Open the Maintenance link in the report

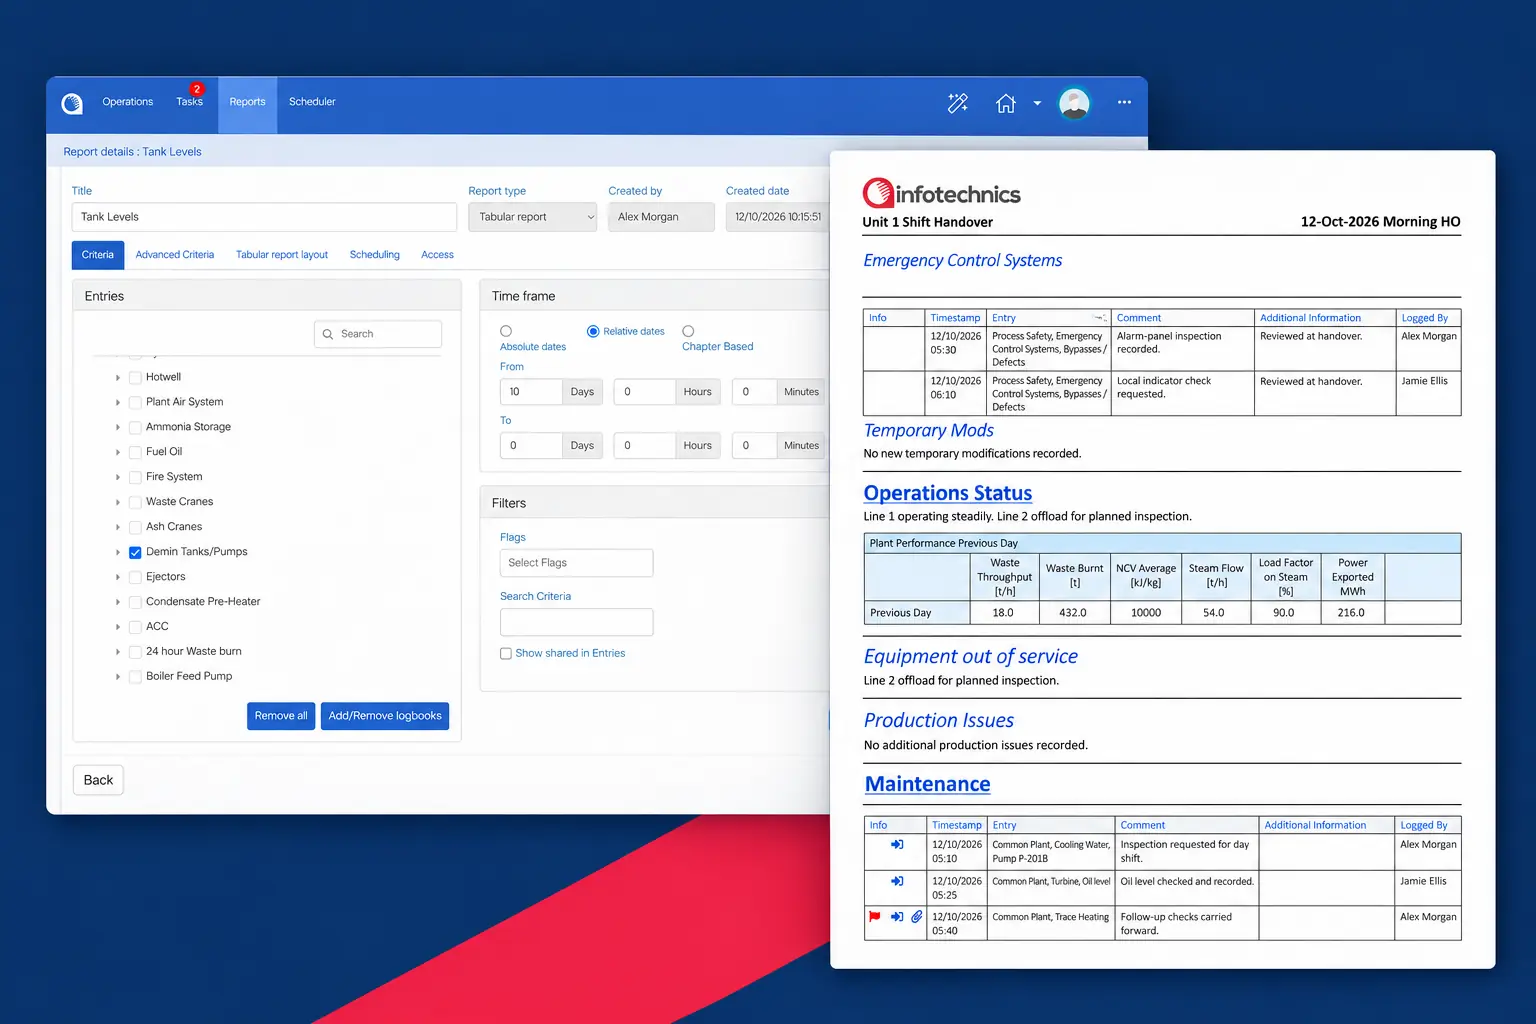[x=928, y=784]
